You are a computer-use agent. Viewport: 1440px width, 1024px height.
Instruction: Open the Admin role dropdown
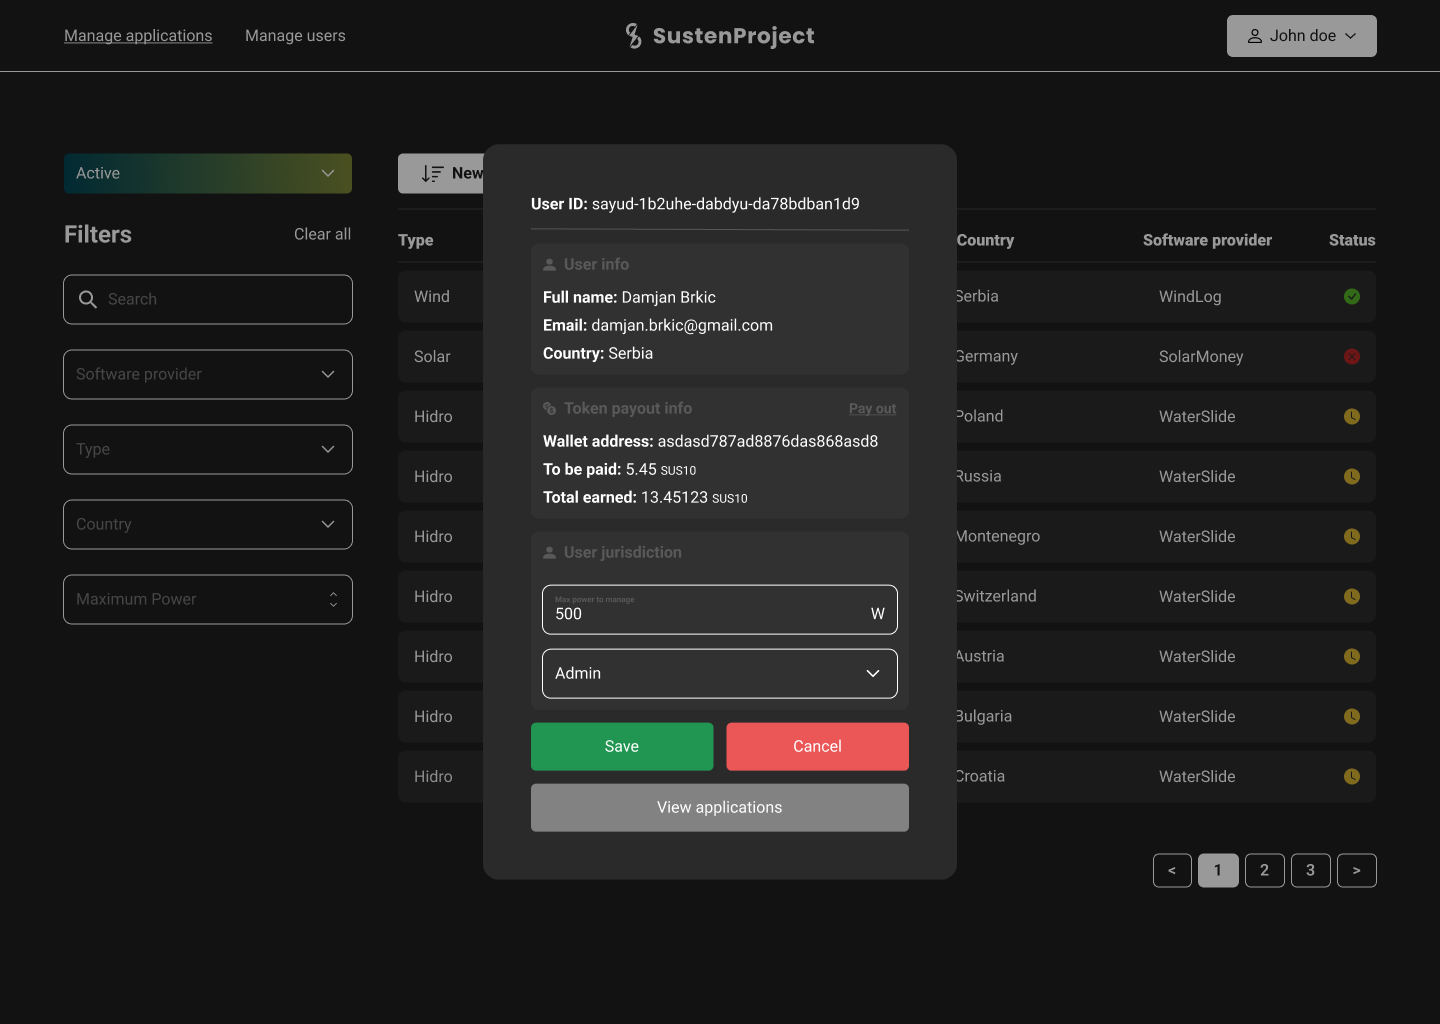click(719, 674)
